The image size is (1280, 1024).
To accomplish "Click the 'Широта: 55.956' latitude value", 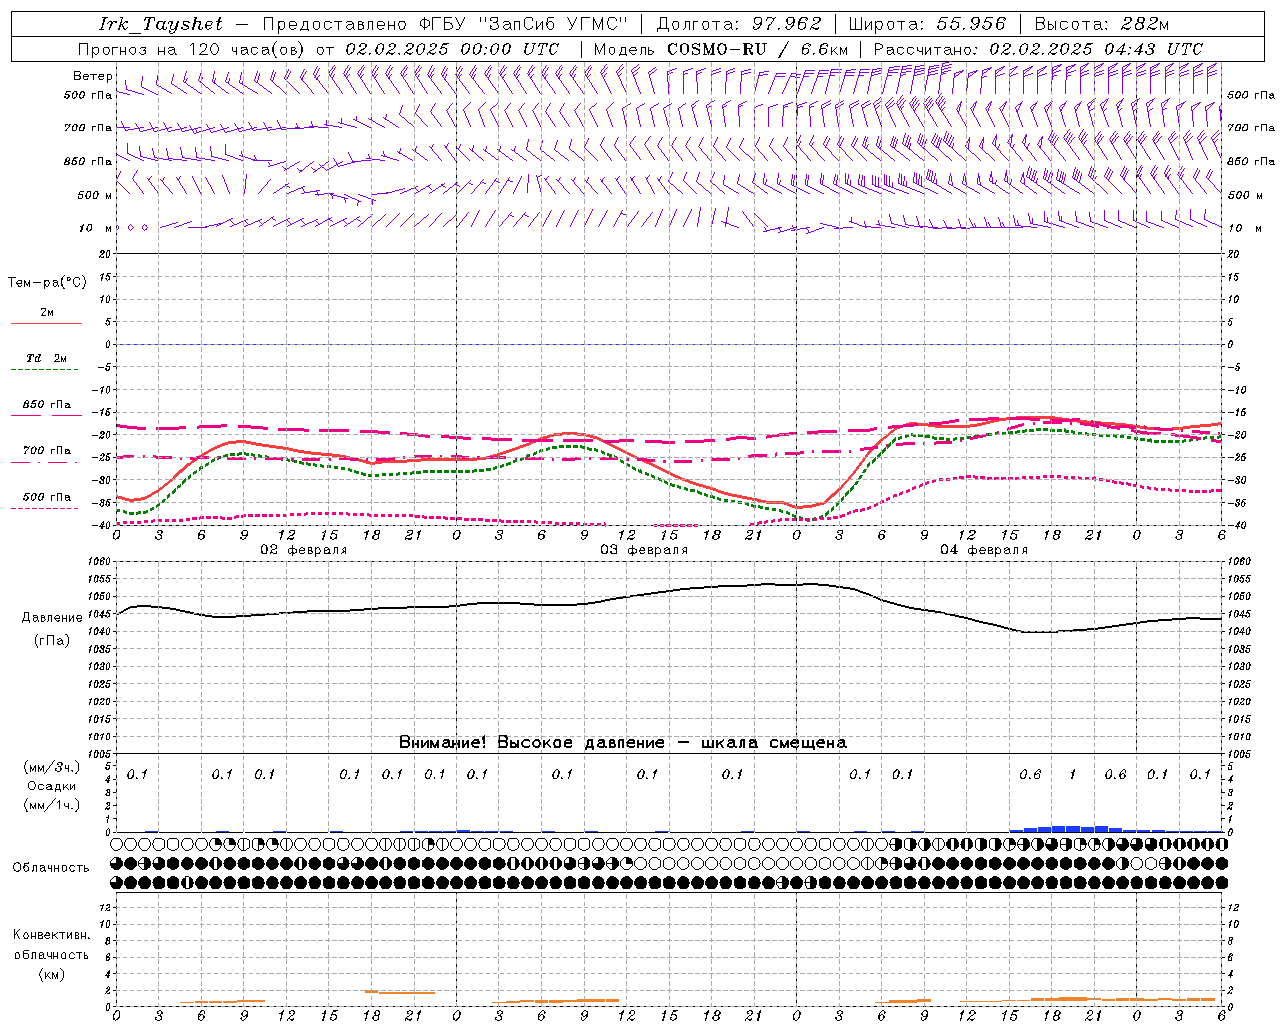I will pos(927,24).
